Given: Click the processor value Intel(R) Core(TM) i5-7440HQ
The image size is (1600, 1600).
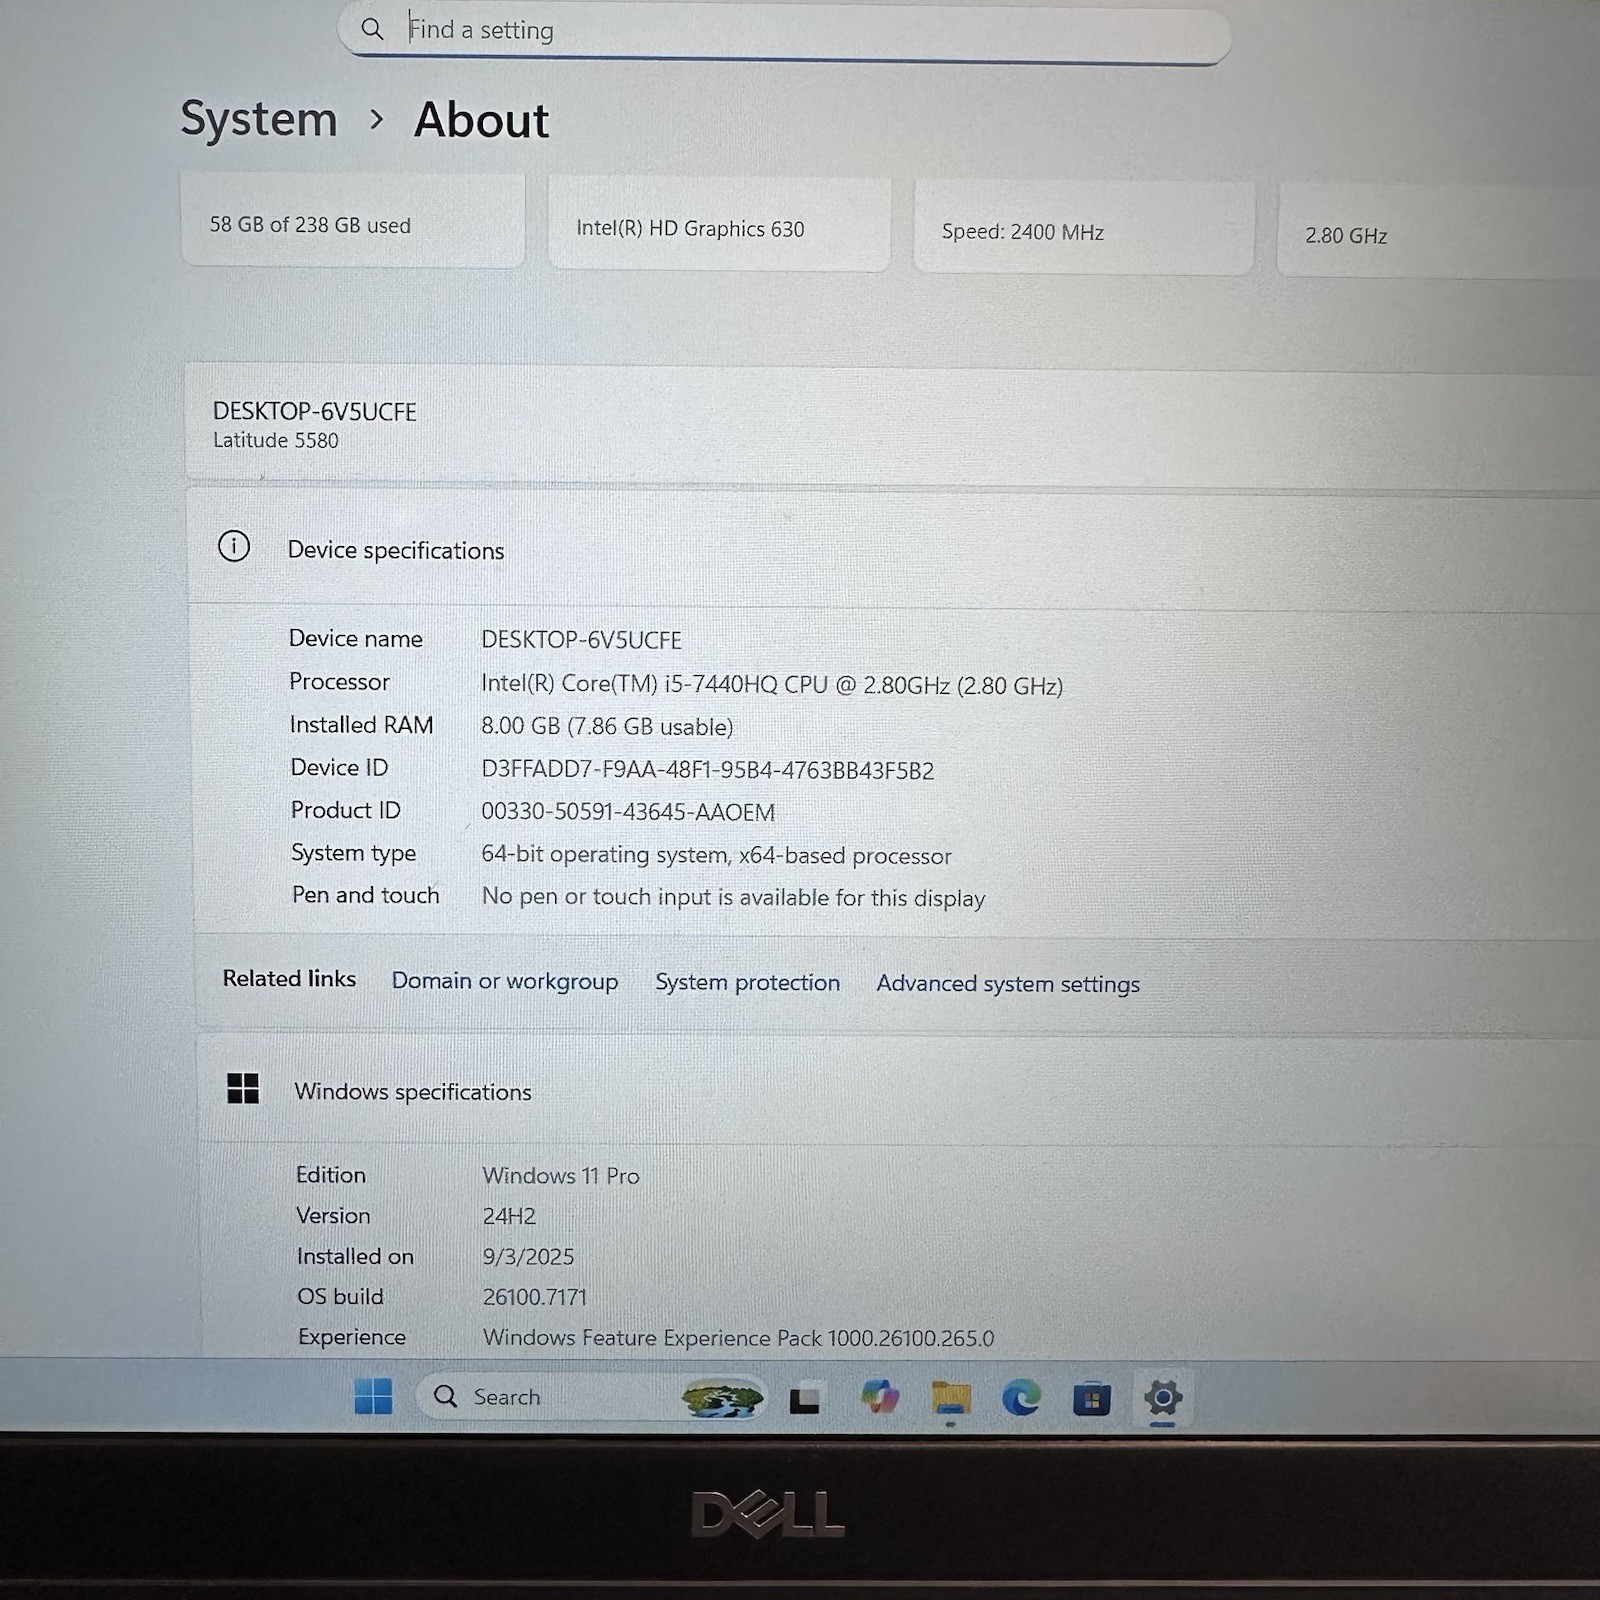Looking at the screenshot, I should (772, 685).
